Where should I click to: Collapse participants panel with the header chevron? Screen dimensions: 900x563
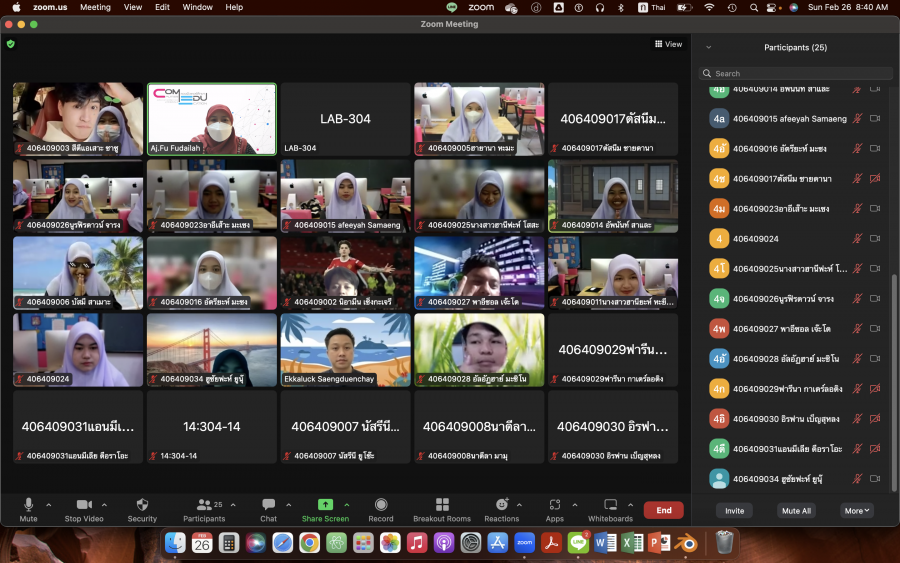click(x=709, y=47)
